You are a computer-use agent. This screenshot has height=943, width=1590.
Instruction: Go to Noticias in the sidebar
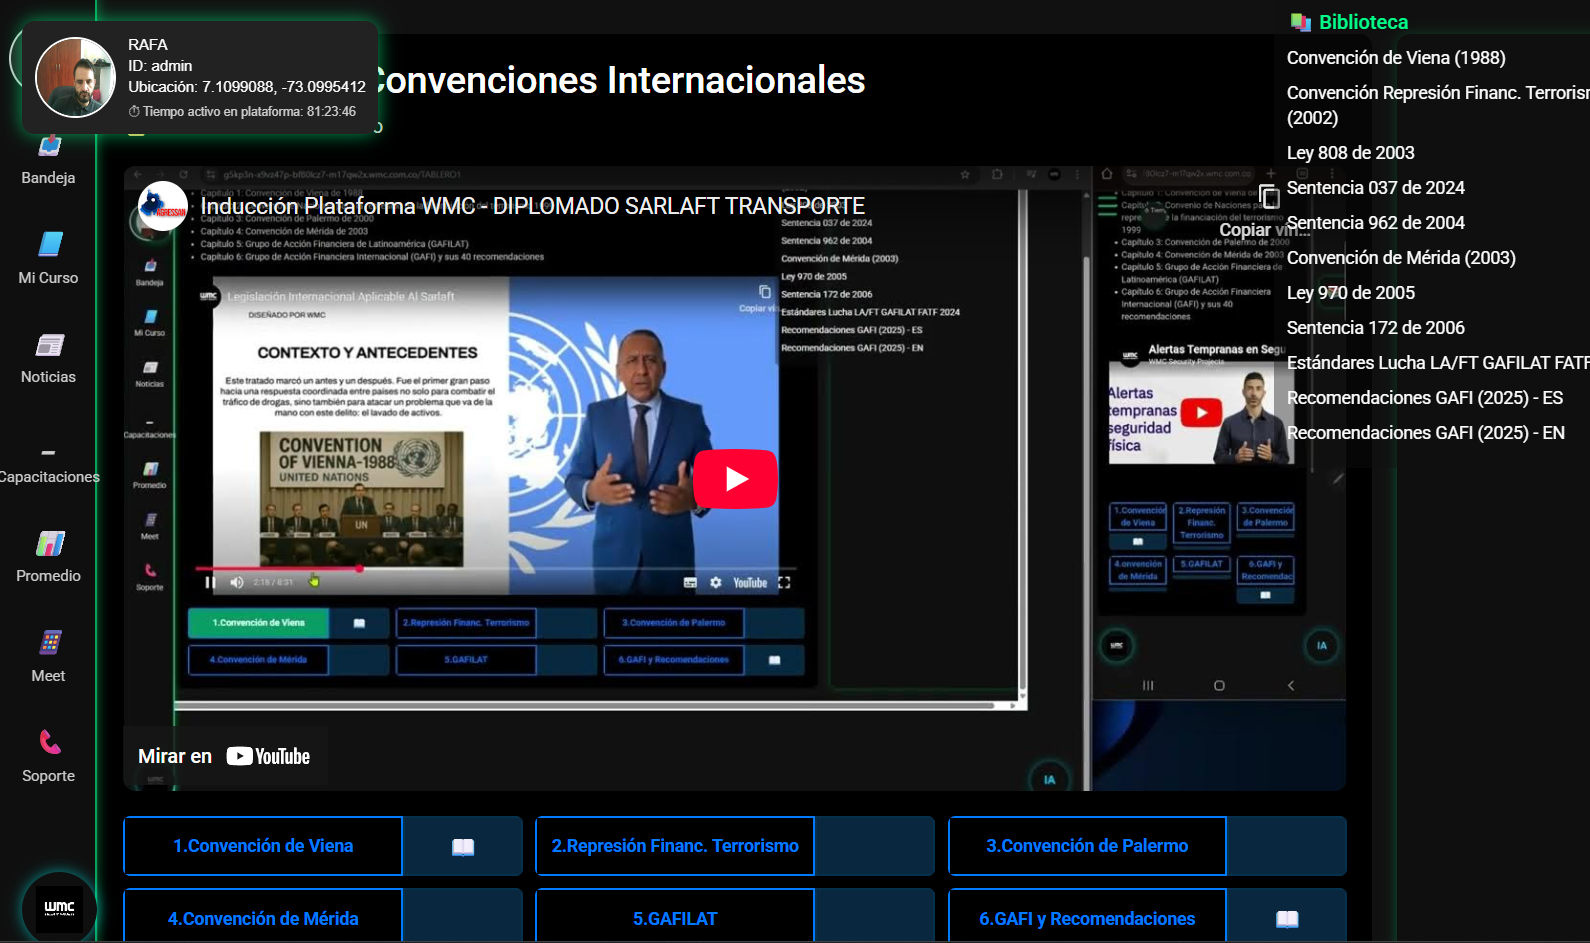(49, 346)
